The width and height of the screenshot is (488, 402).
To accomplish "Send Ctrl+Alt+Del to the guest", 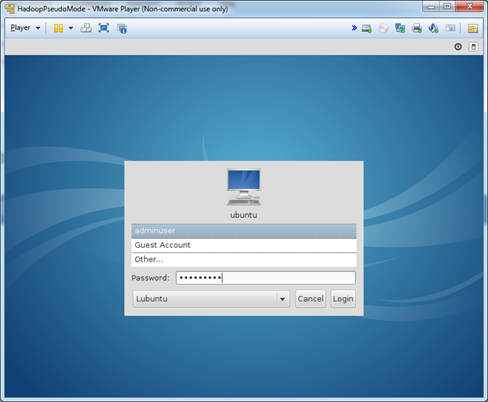I will tap(86, 28).
